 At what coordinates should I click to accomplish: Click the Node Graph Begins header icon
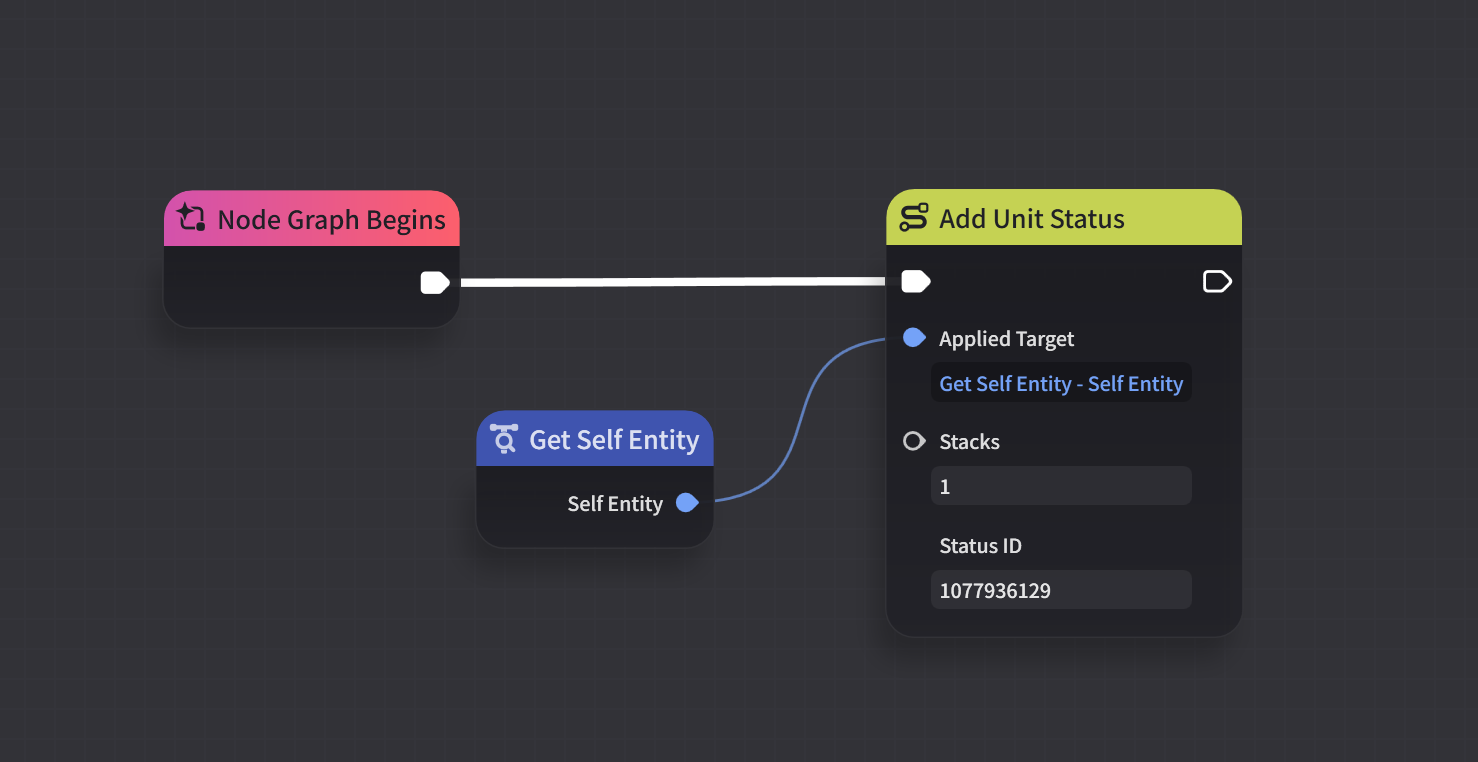(x=191, y=218)
